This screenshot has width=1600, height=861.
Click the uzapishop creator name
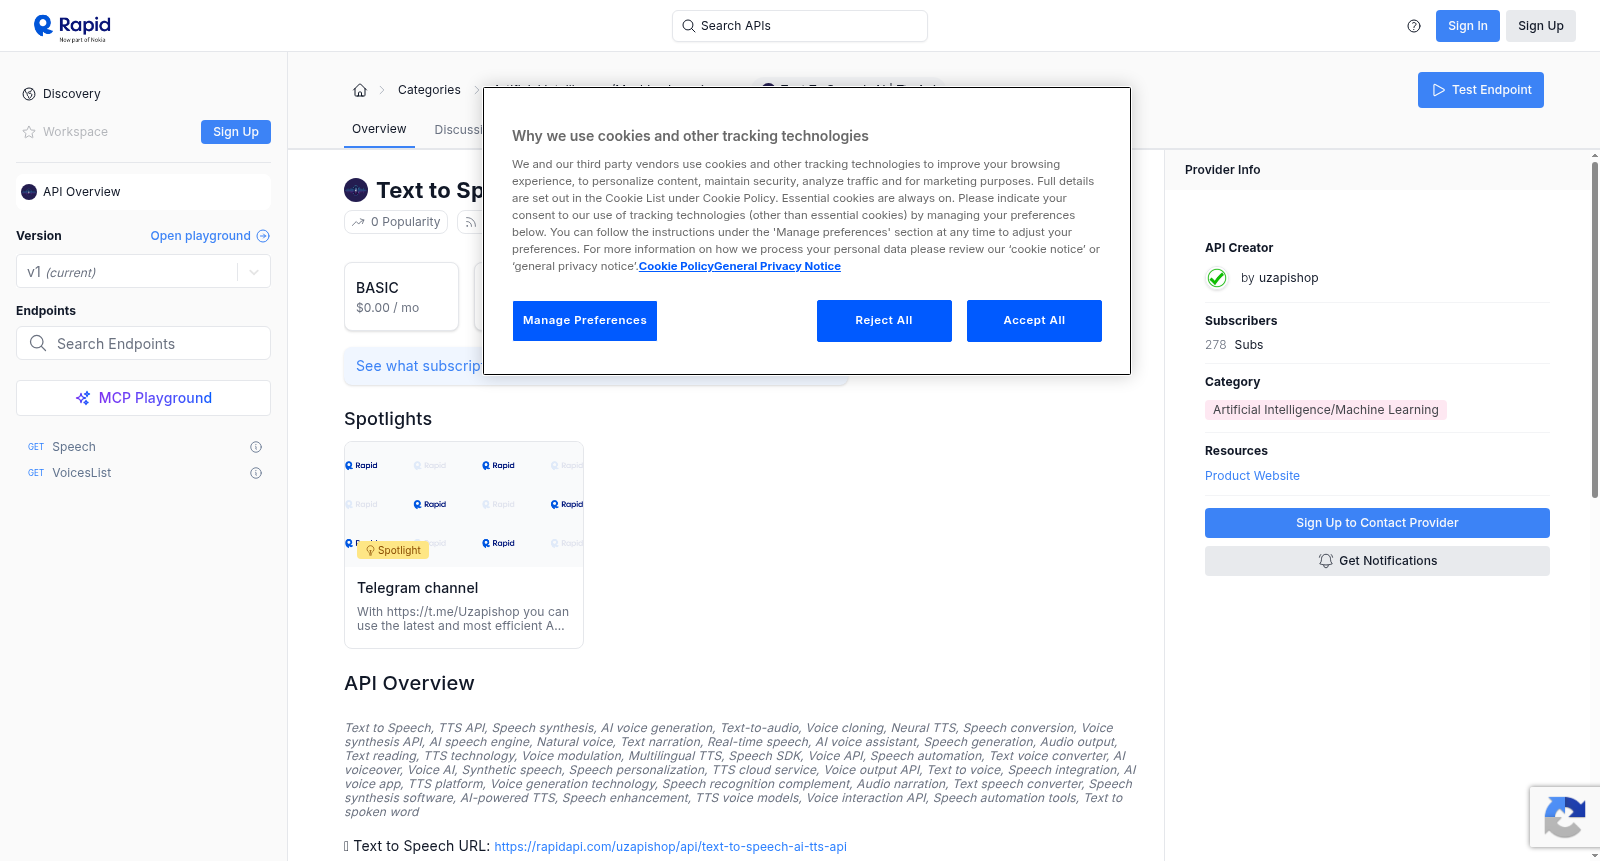[1288, 278]
